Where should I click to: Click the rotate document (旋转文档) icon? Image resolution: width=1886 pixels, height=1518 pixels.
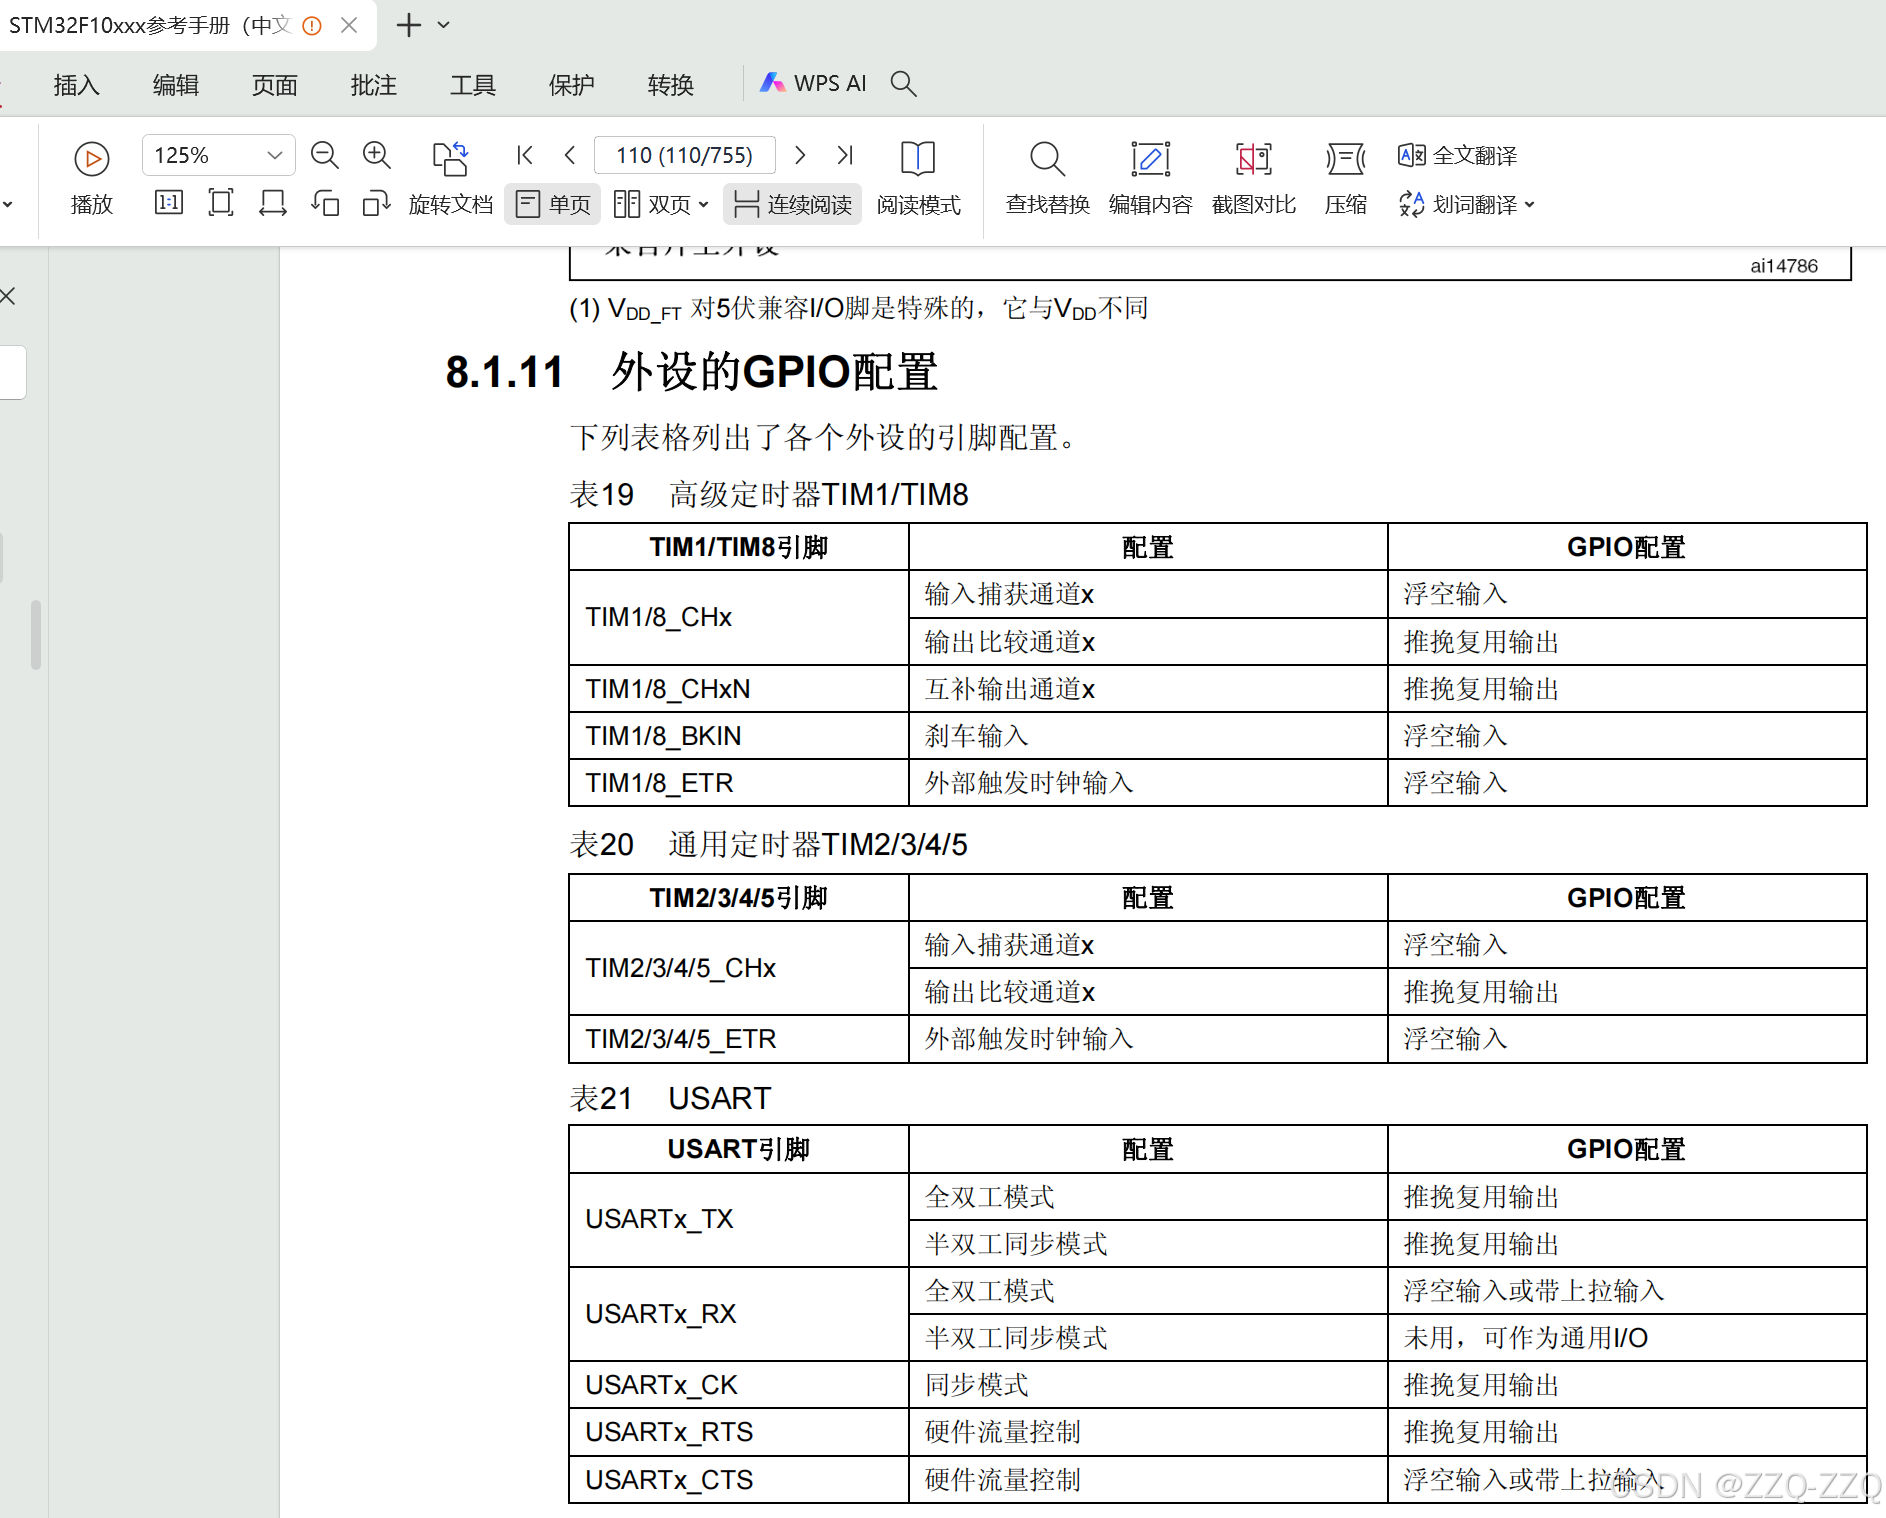point(451,158)
